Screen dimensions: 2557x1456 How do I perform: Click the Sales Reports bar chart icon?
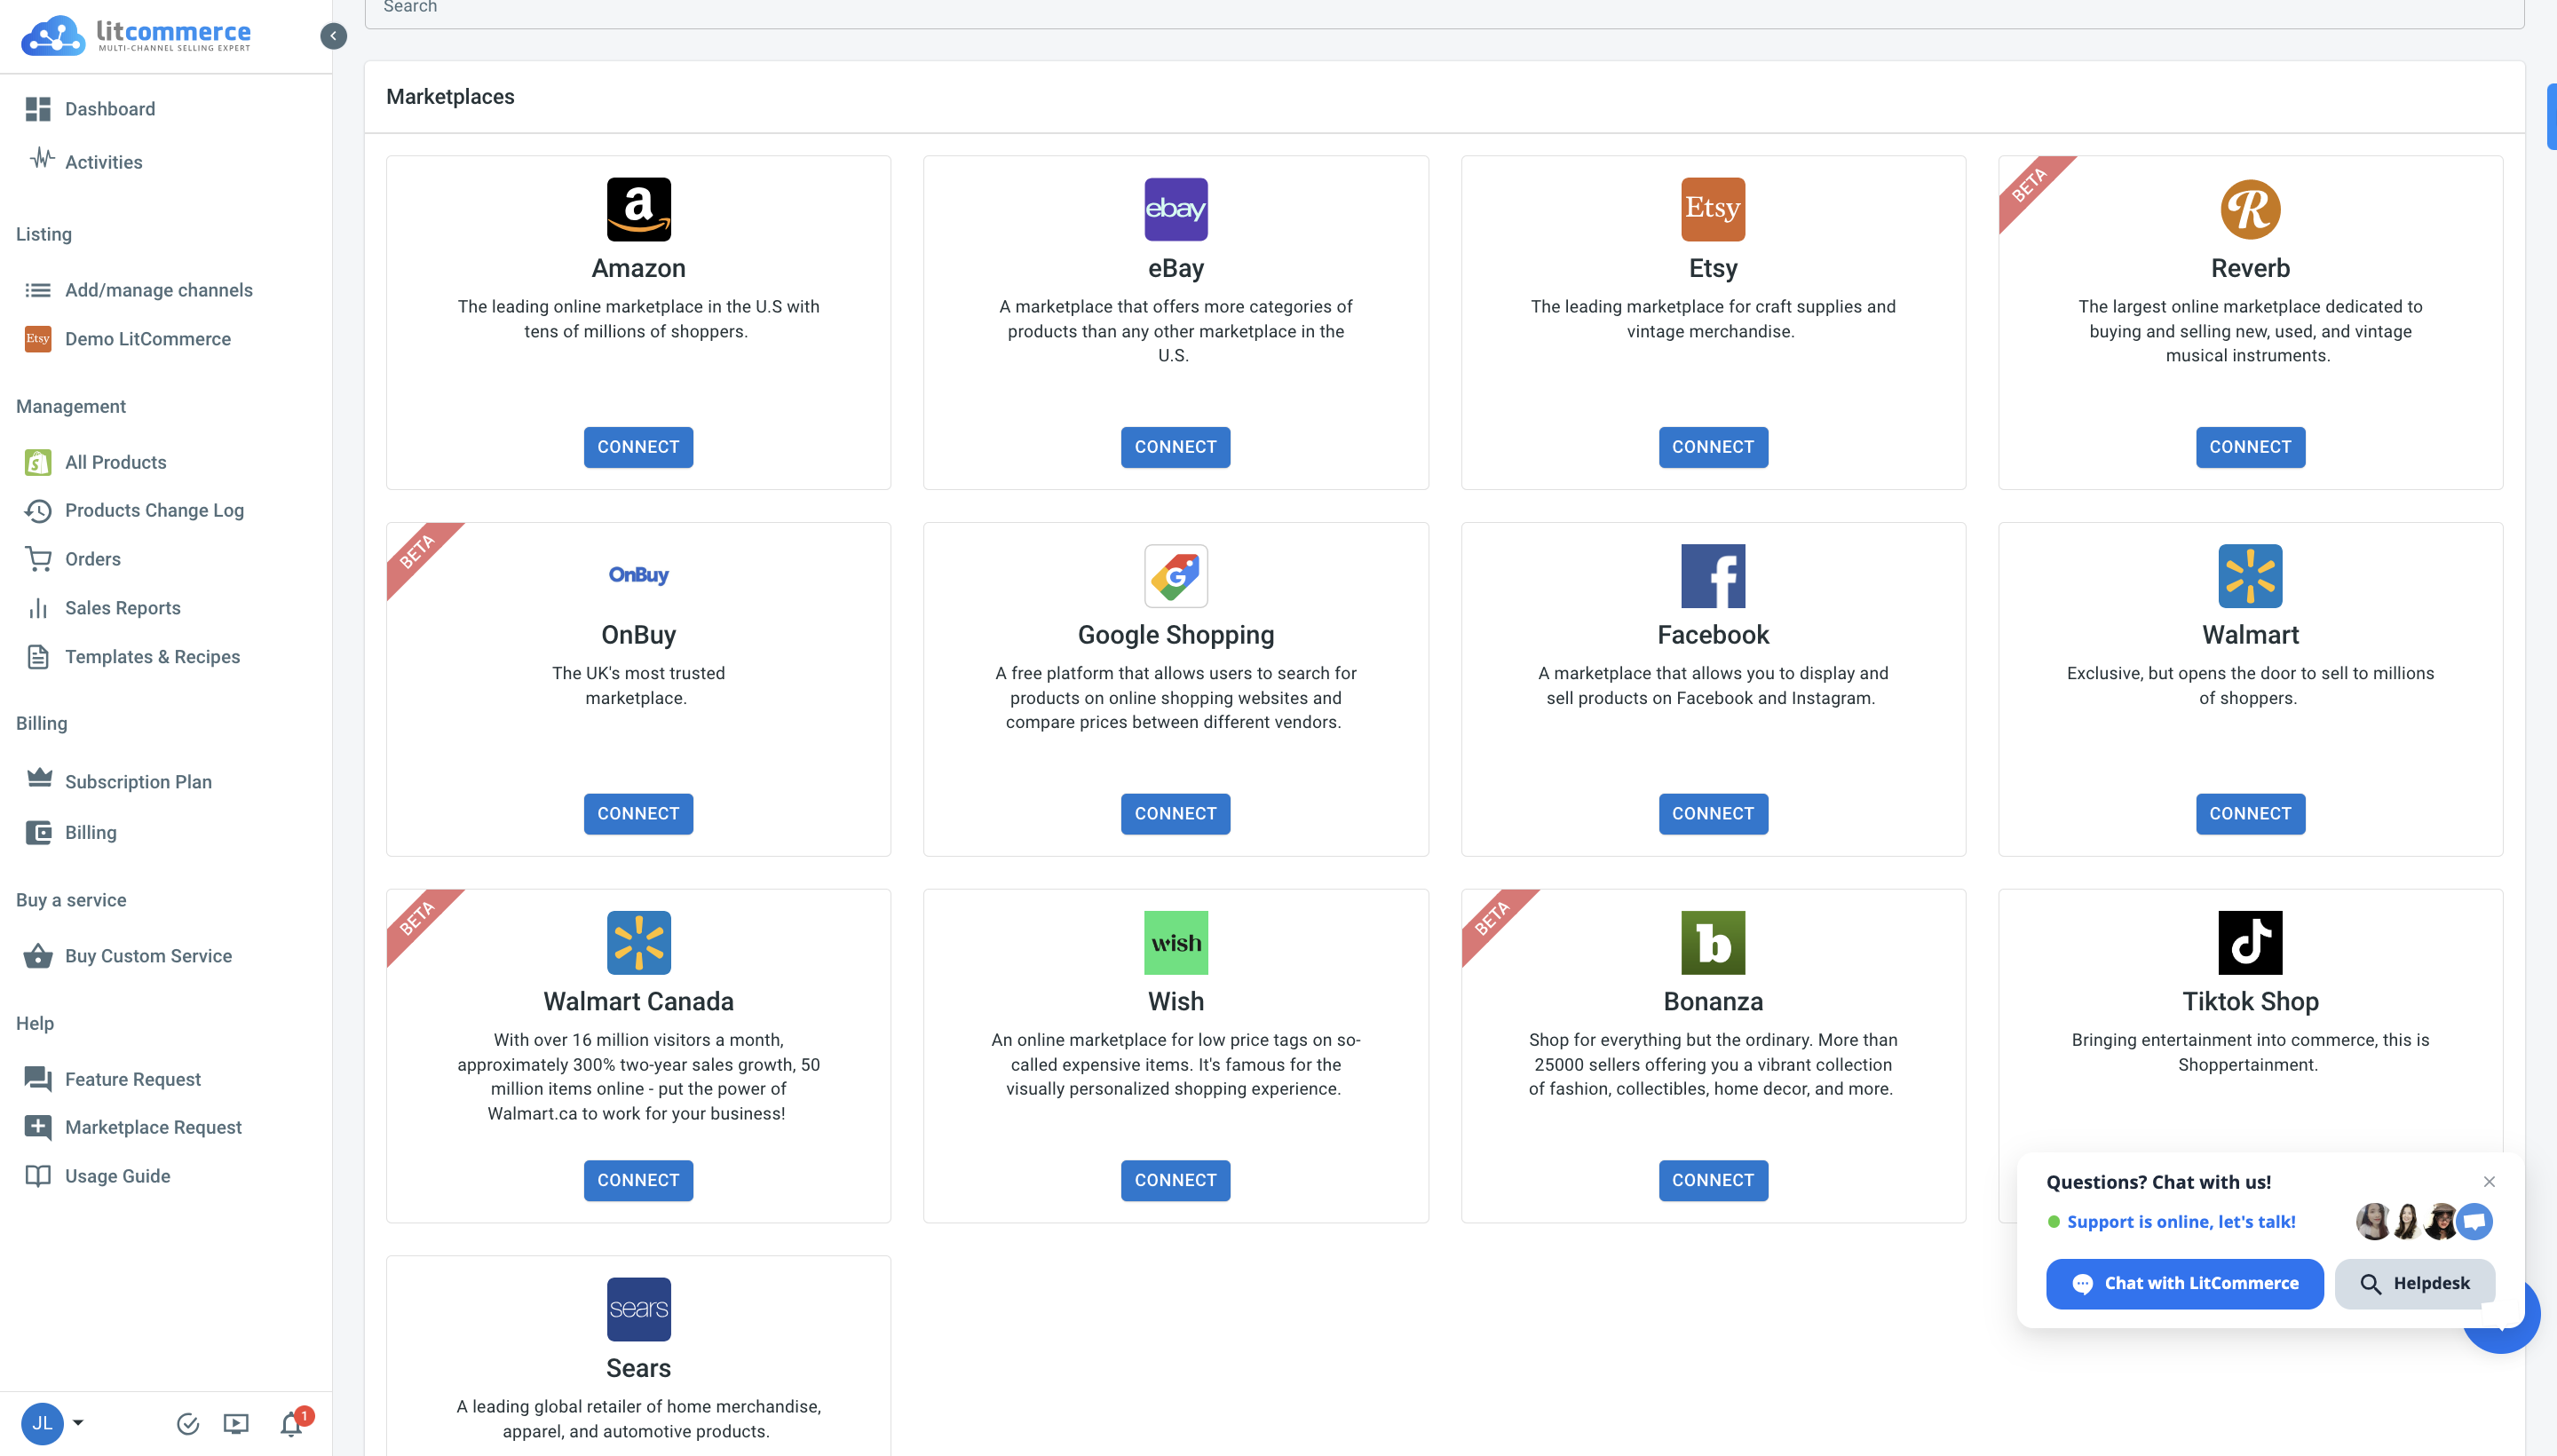tap(38, 608)
